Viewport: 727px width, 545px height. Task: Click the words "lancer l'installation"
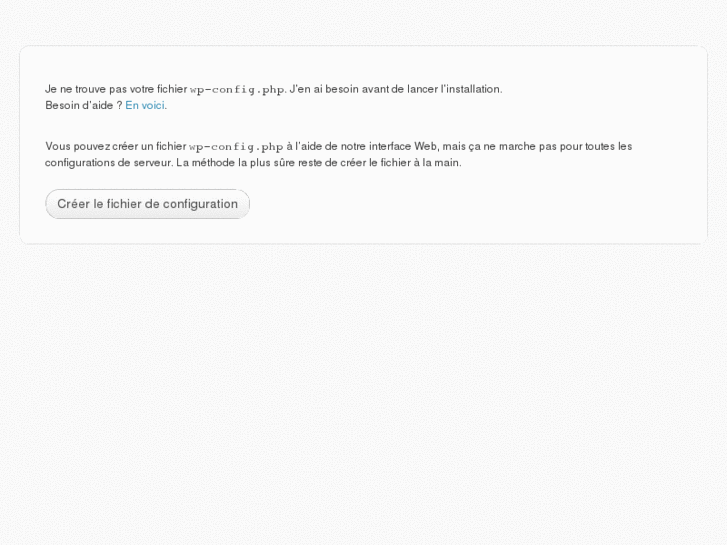pos(460,89)
